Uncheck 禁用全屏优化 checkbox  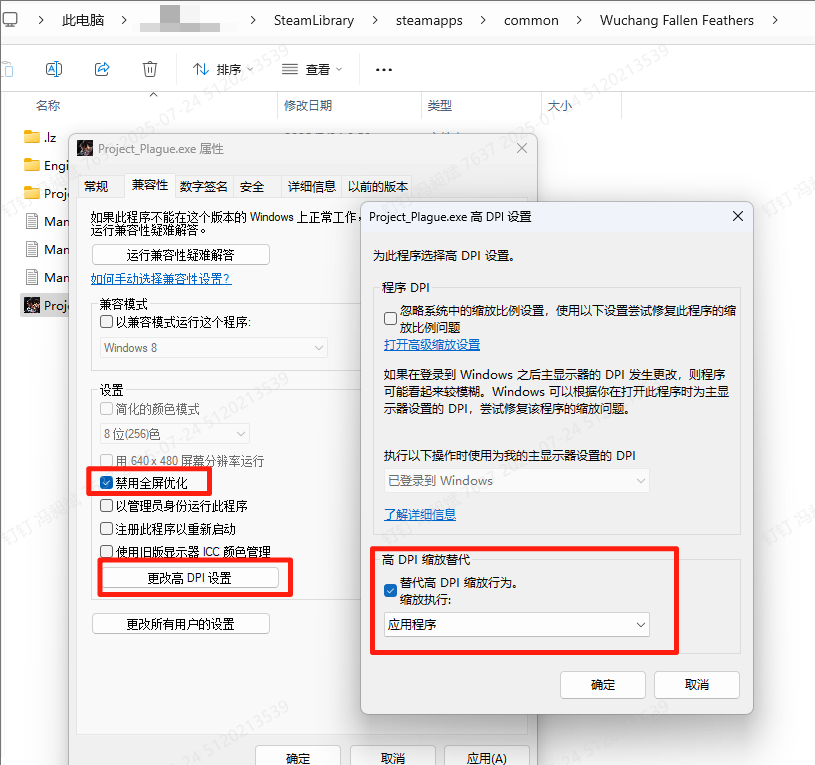pos(106,483)
